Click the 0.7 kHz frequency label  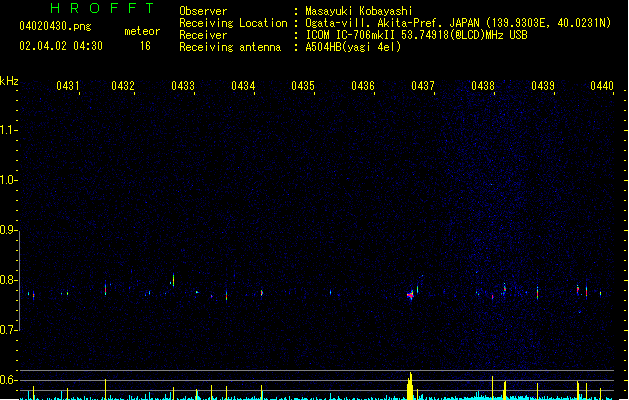pyautogui.click(x=8, y=330)
